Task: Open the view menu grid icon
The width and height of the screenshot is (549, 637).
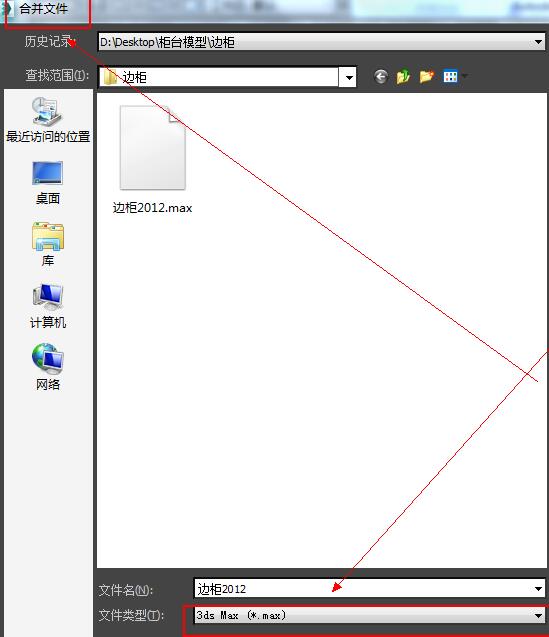Action: click(450, 76)
